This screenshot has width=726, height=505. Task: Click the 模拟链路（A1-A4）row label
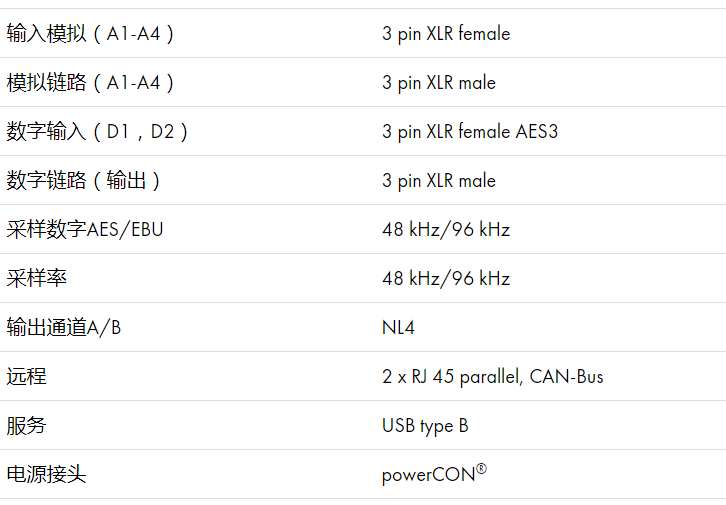coord(90,83)
